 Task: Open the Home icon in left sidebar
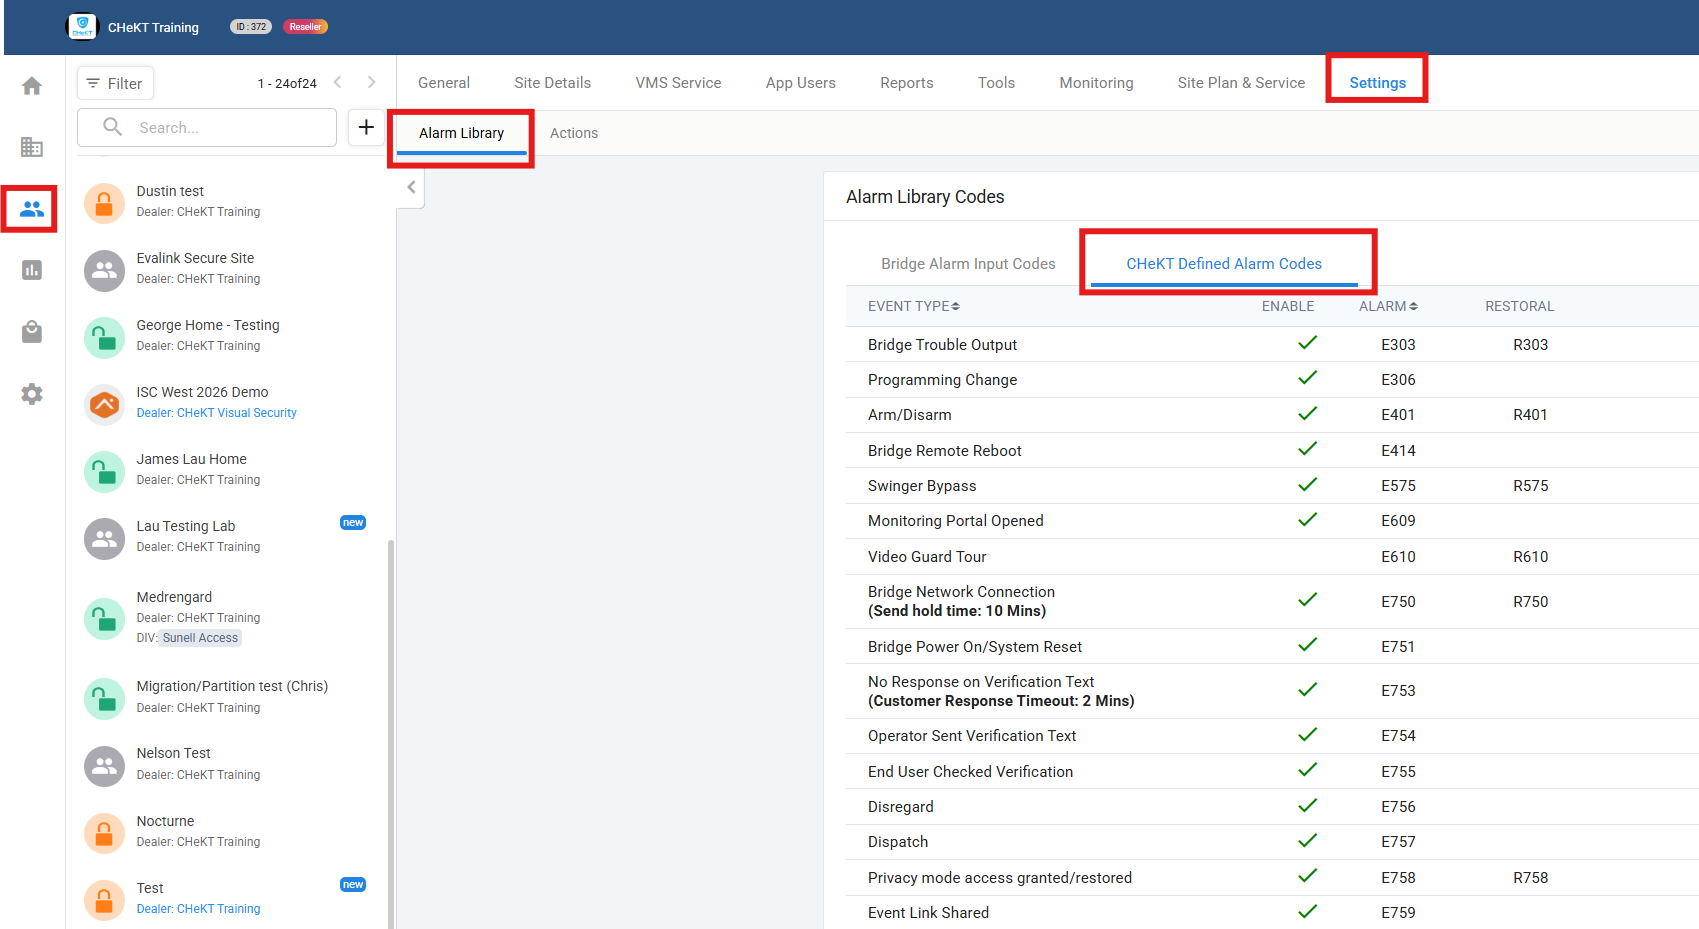coord(32,86)
